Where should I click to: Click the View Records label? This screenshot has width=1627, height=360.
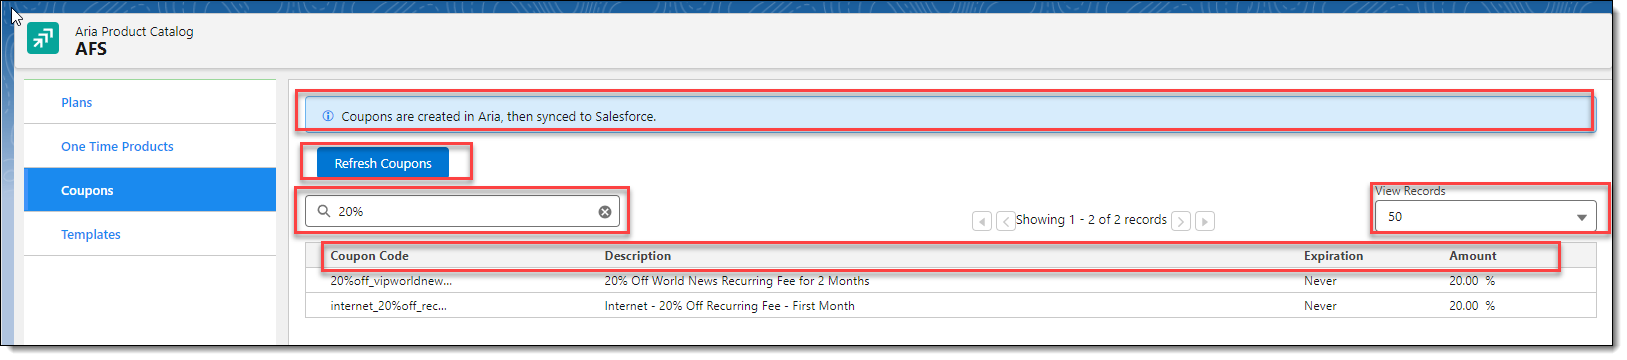coord(1410,191)
